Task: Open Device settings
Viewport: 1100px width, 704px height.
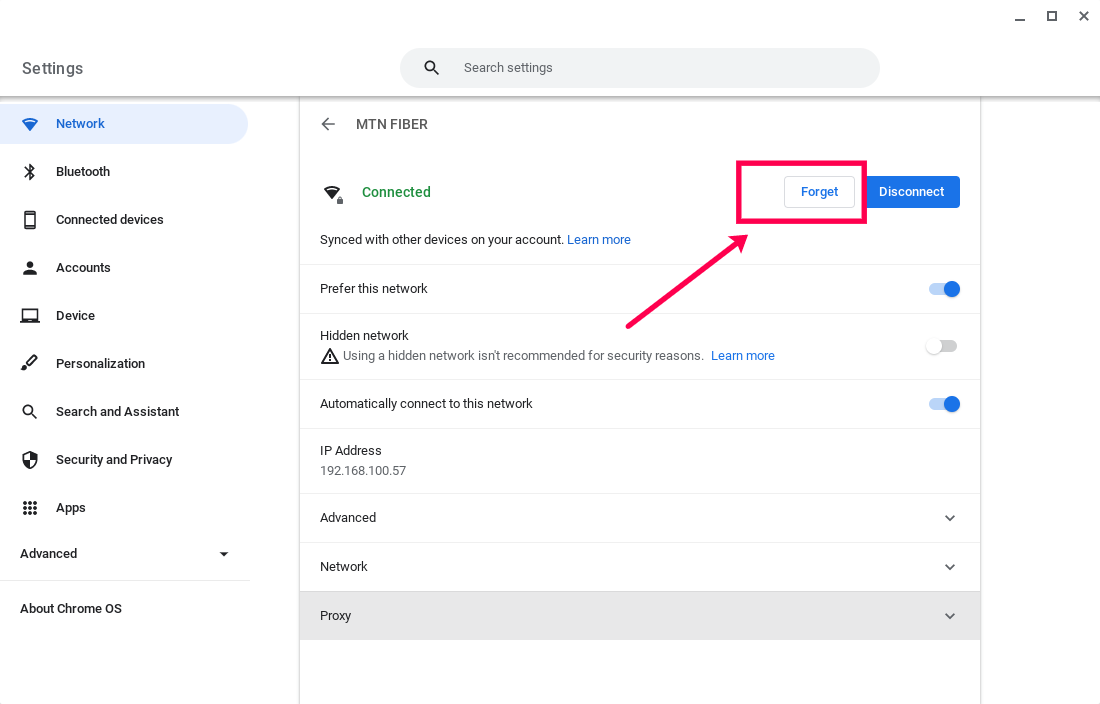Action: [x=124, y=316]
